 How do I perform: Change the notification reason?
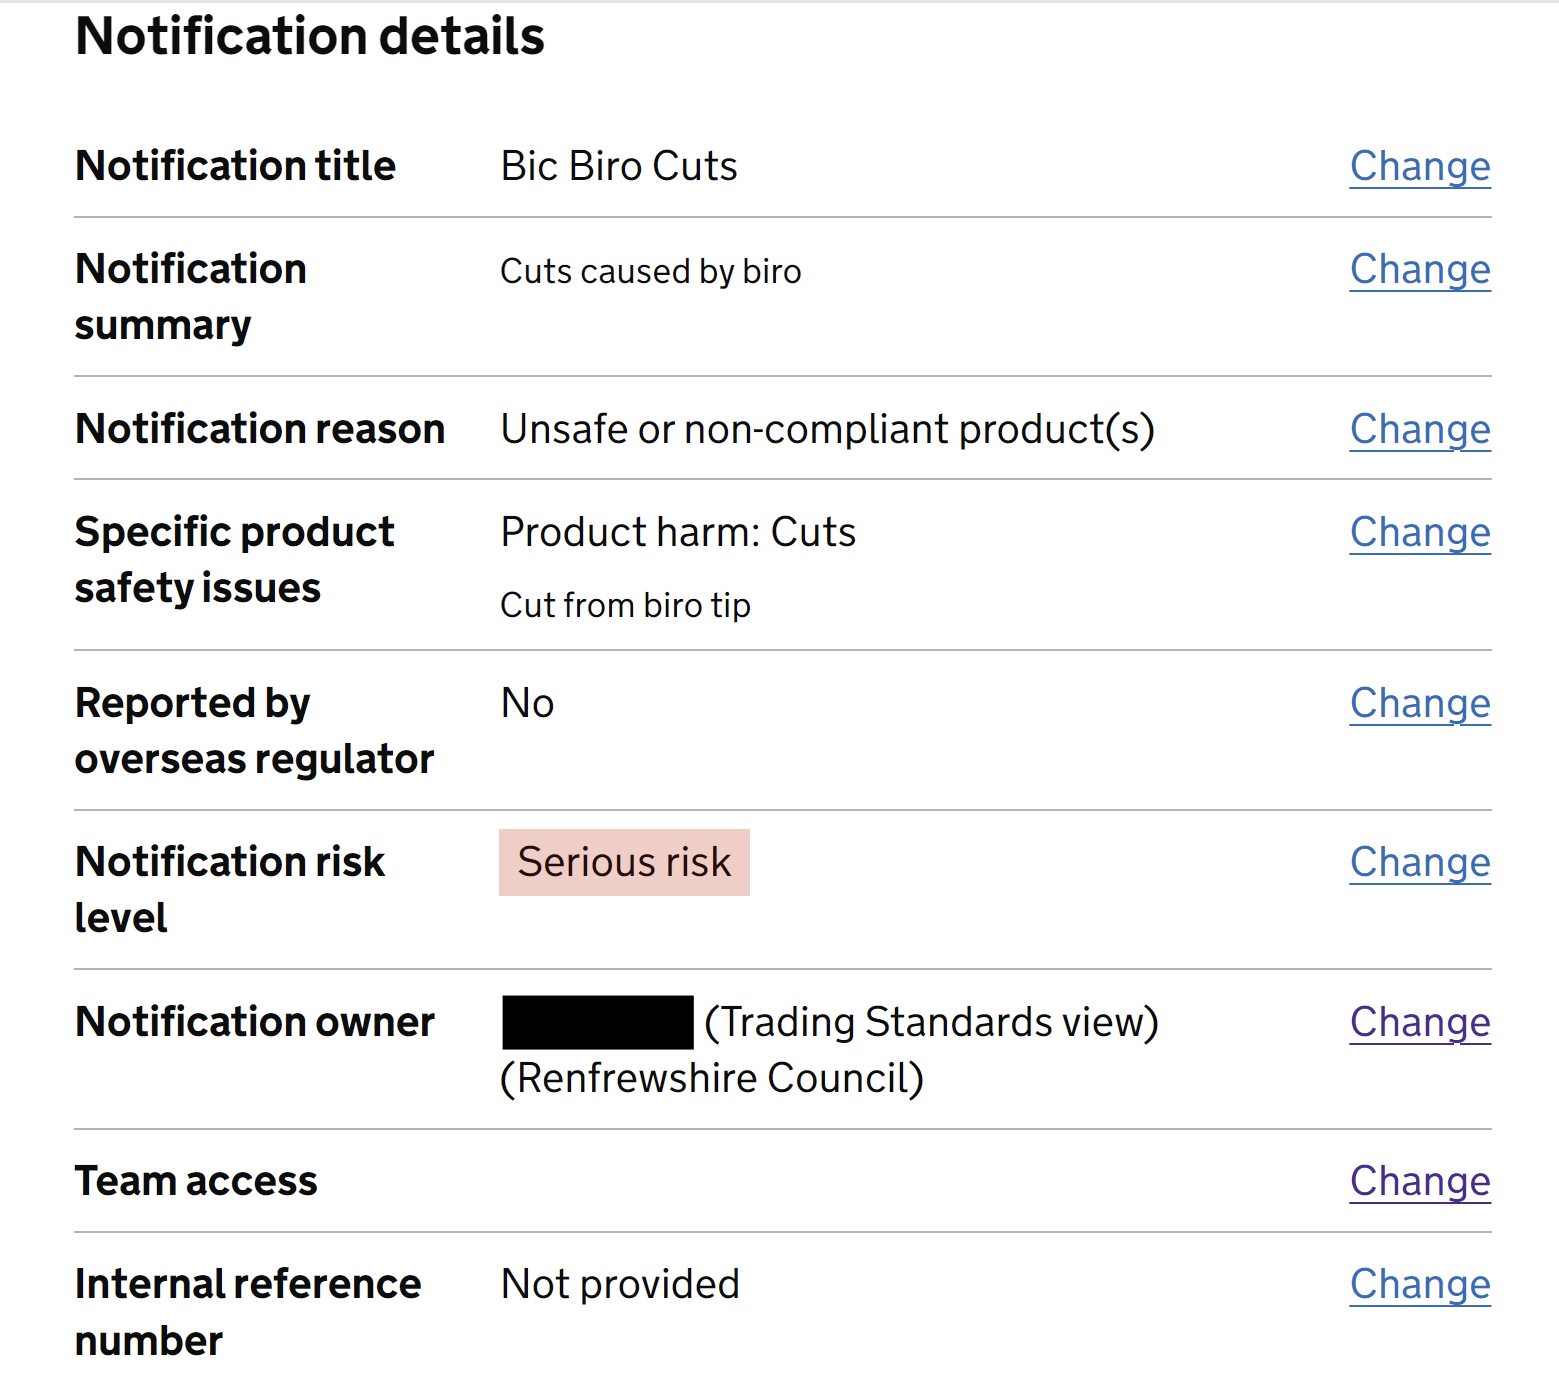[x=1419, y=428]
